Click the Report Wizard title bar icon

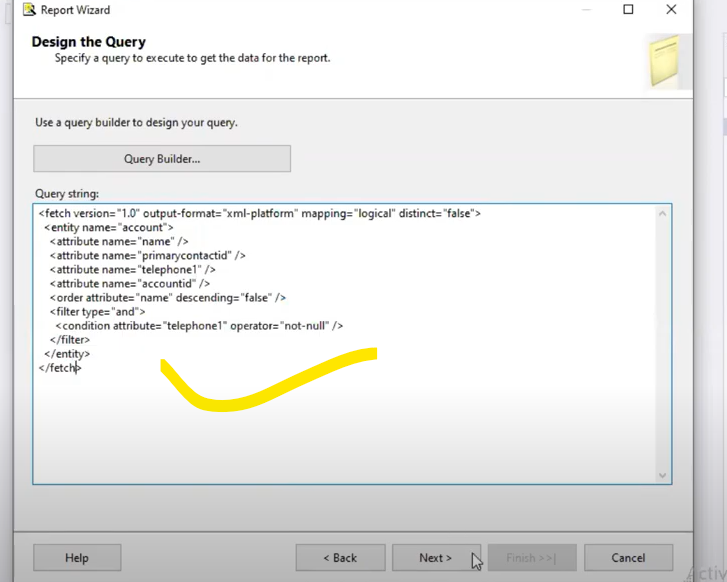click(29, 9)
